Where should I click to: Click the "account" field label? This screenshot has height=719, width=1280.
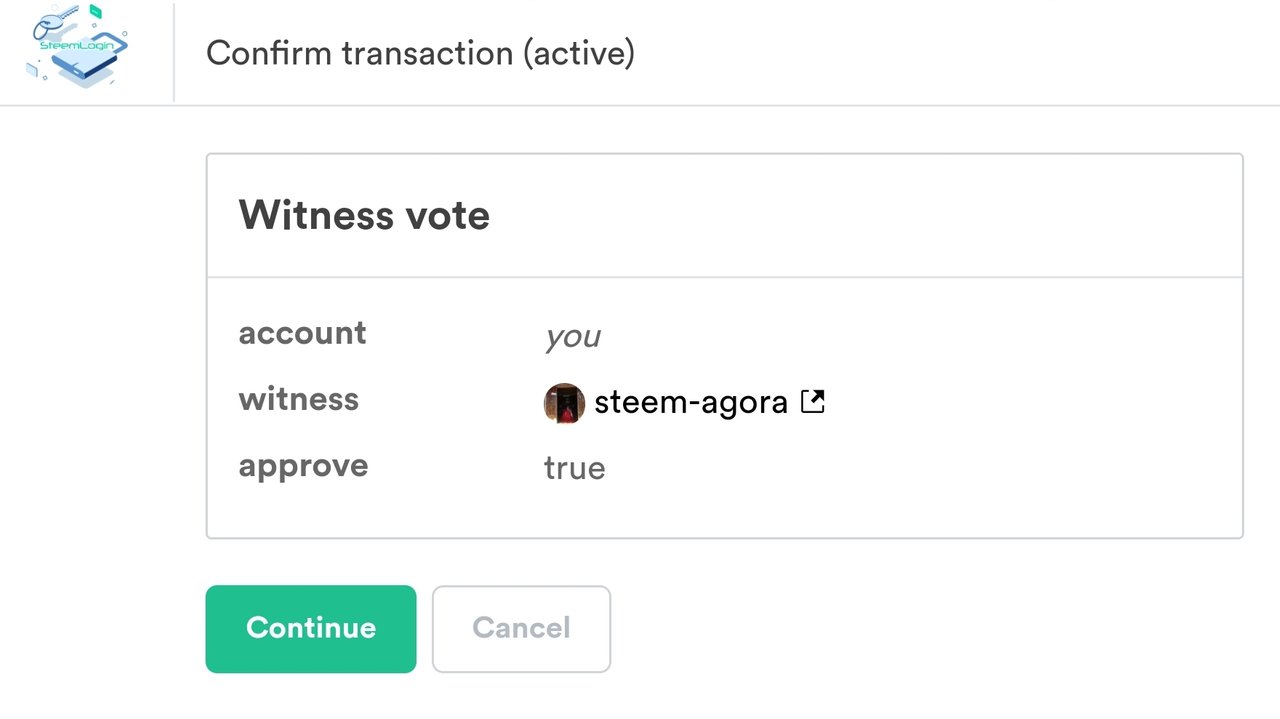tap(302, 333)
